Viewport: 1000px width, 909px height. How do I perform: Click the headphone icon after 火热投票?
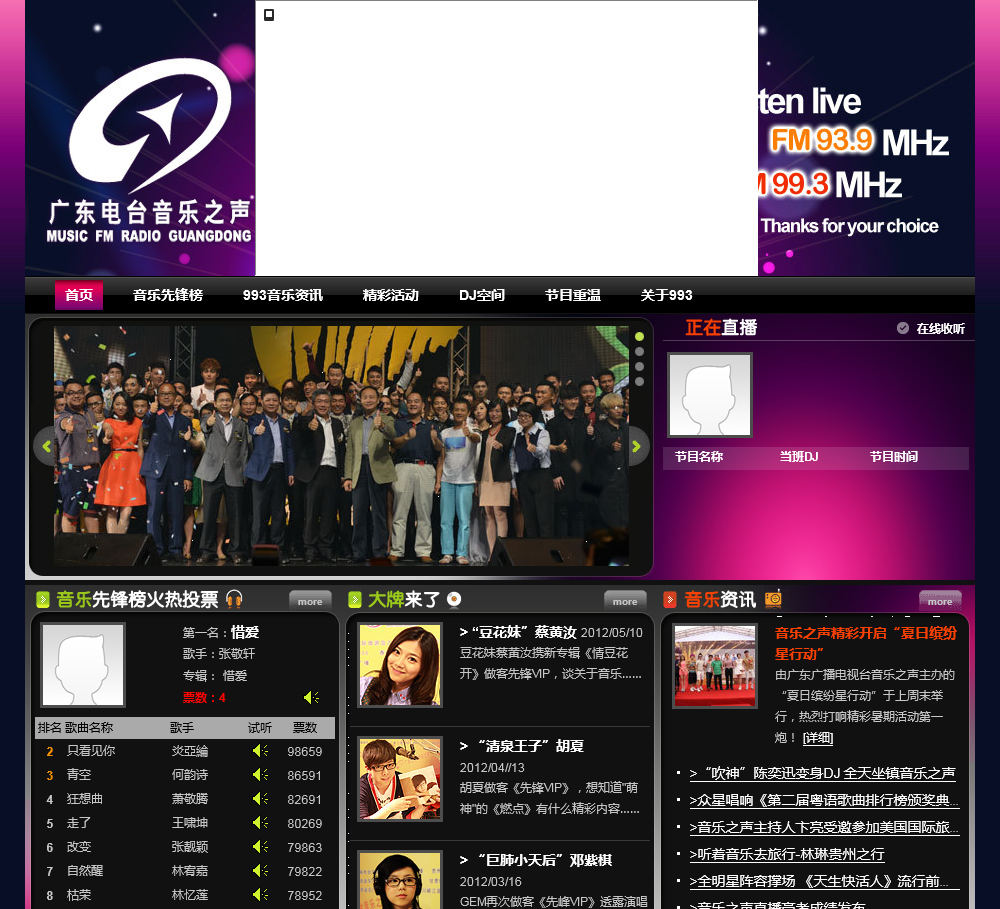pyautogui.click(x=235, y=599)
